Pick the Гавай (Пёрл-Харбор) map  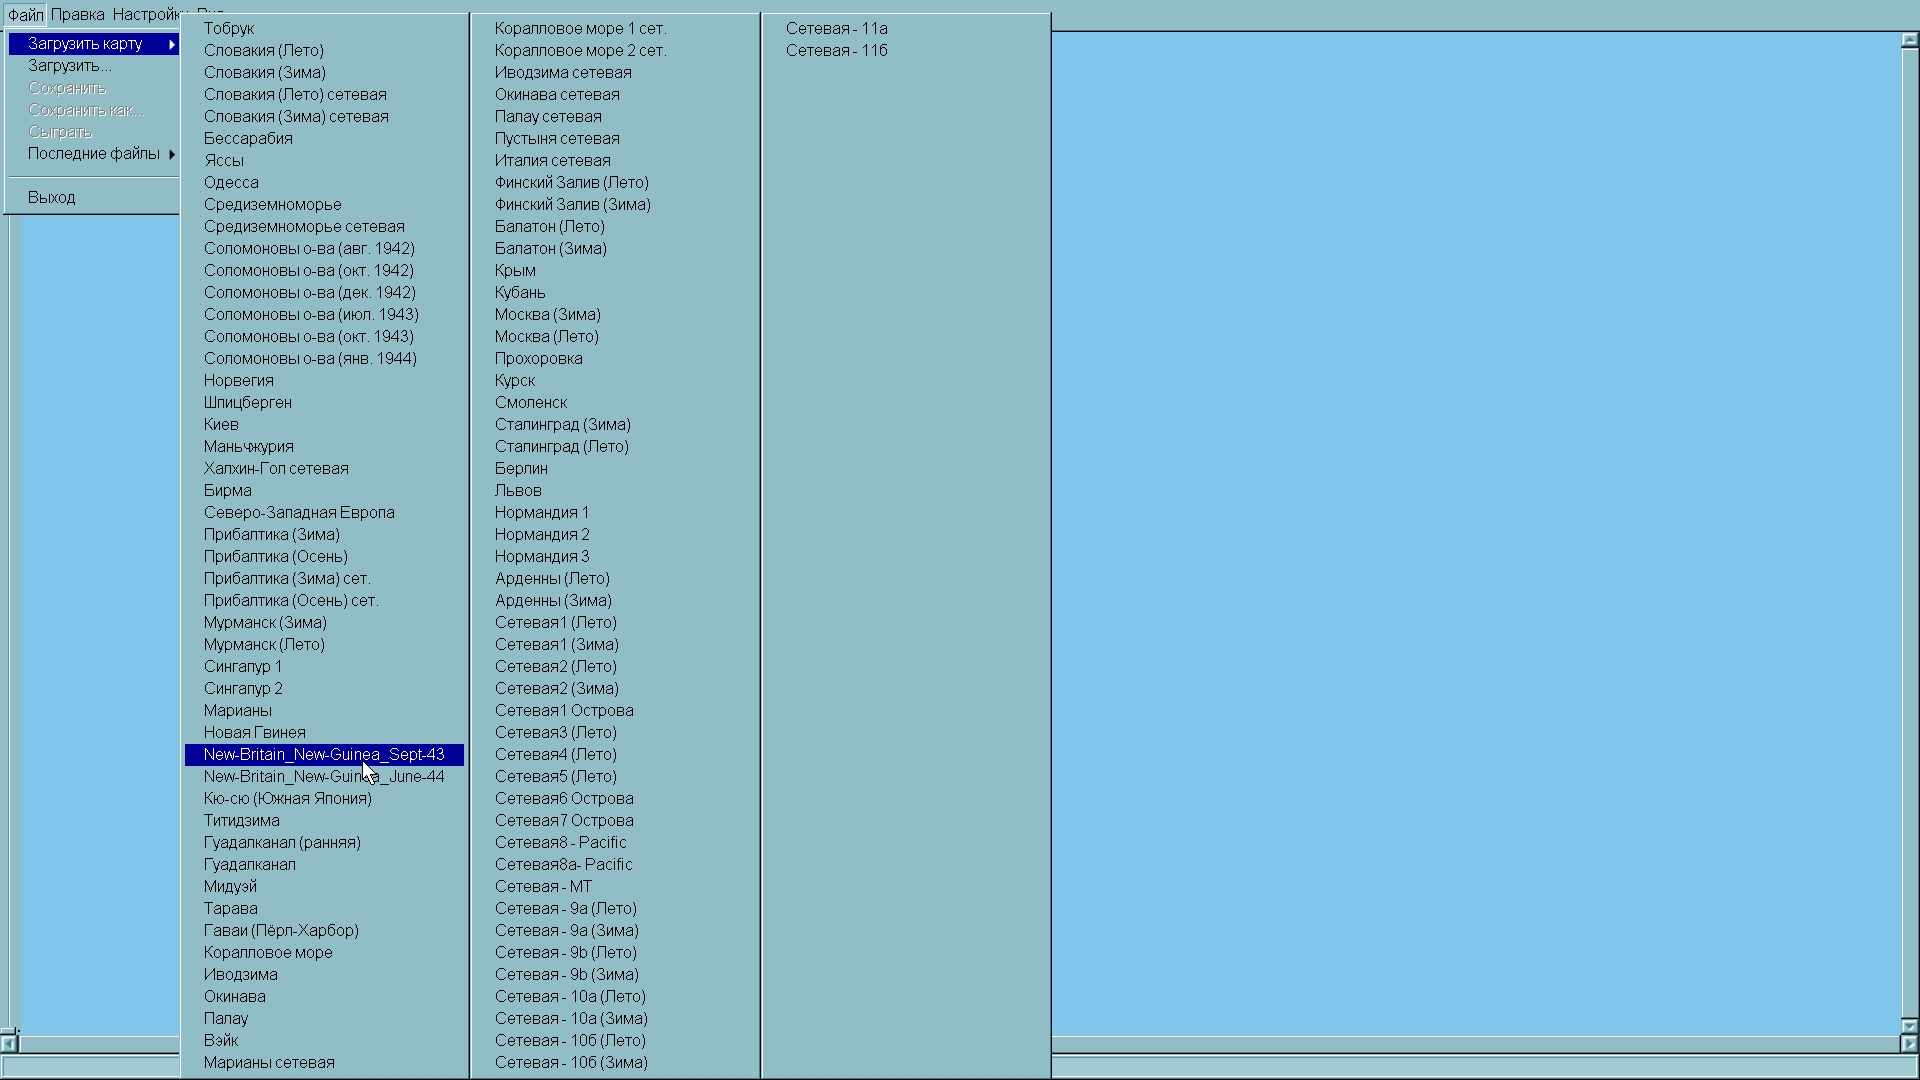pos(281,931)
